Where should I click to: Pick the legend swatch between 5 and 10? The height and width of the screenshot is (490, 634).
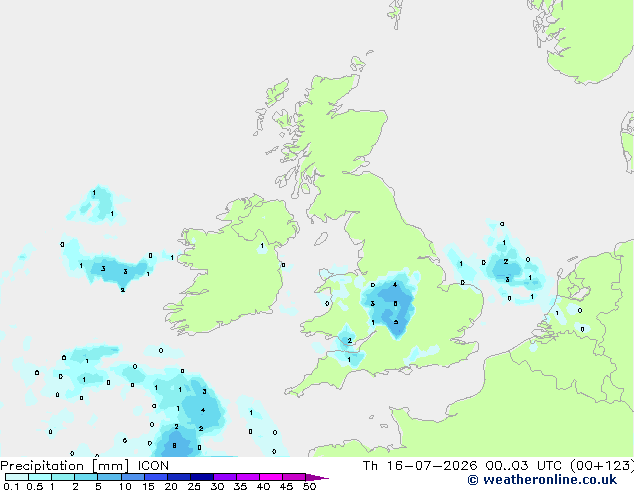109,477
